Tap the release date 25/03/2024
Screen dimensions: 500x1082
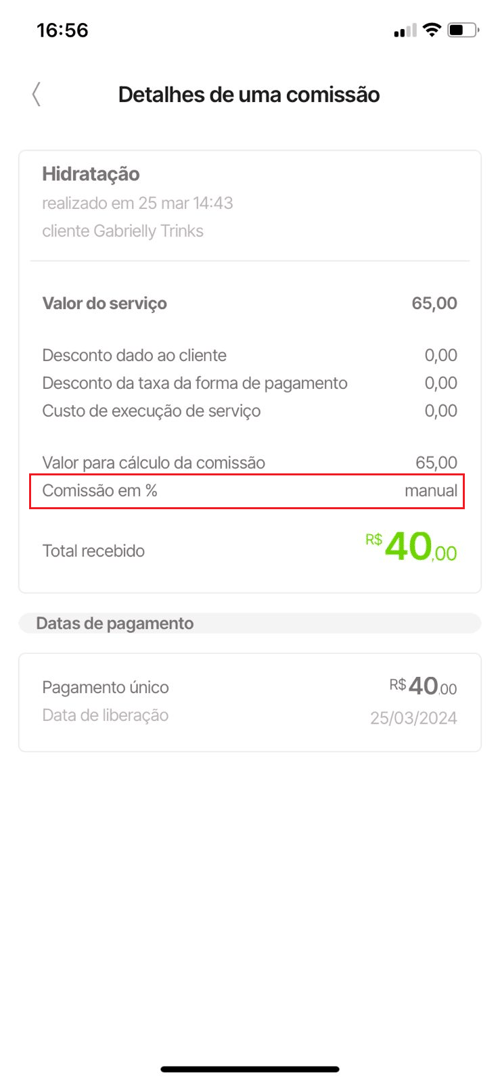coord(414,718)
